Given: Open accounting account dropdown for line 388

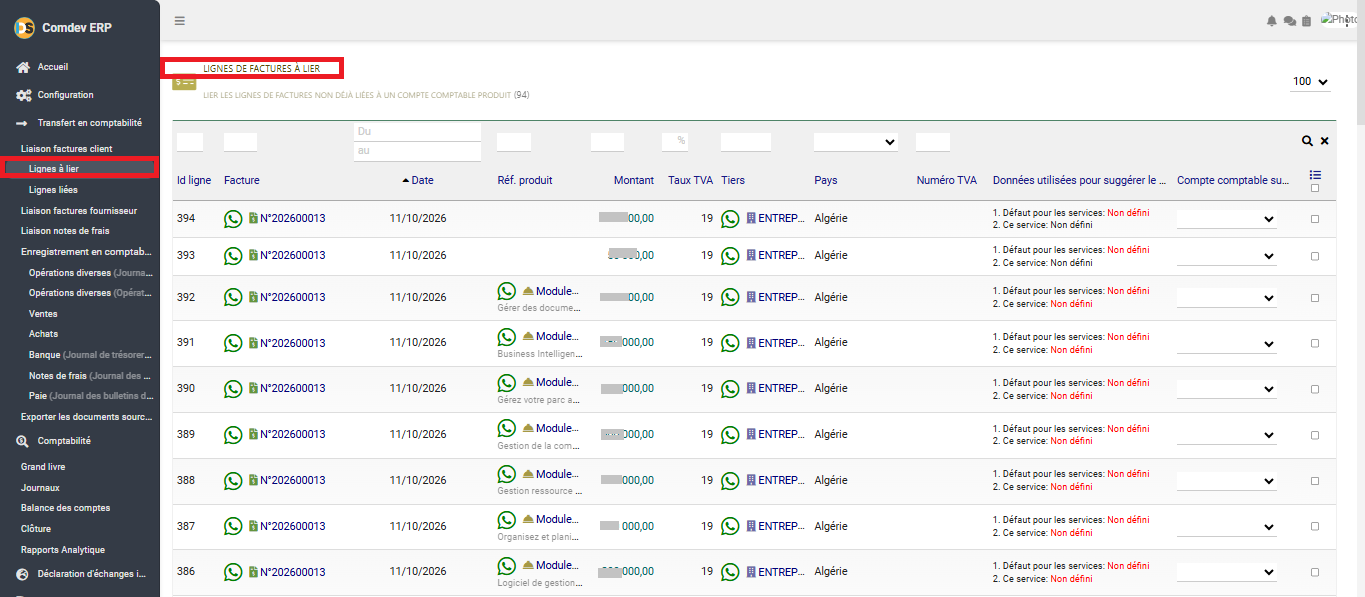Looking at the screenshot, I should [1227, 481].
